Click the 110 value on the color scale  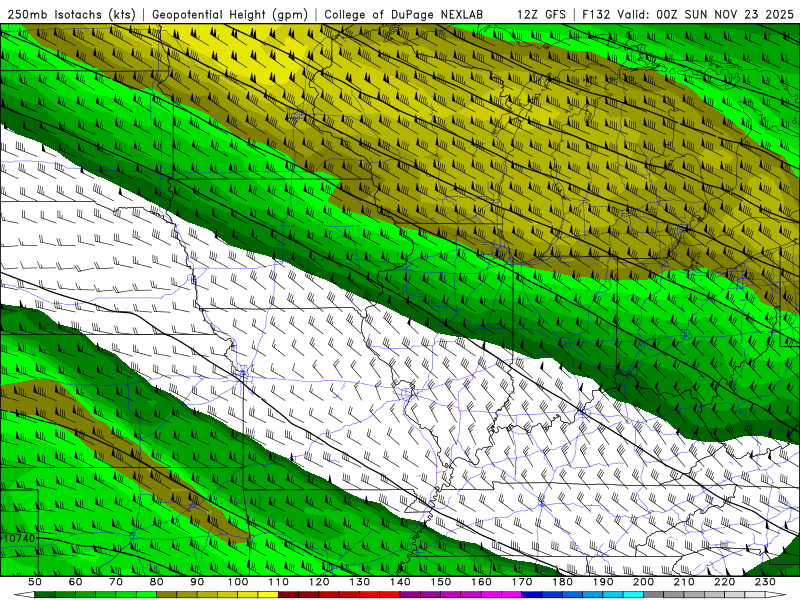(x=279, y=582)
